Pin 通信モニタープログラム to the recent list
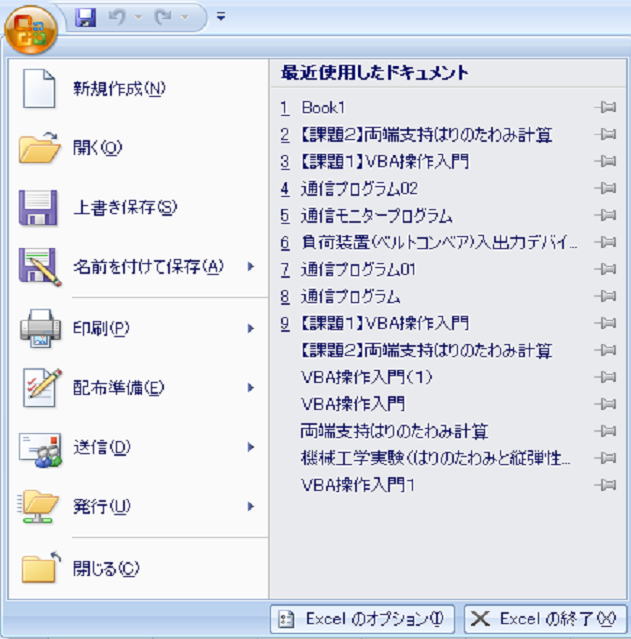631x639 pixels. tap(605, 215)
